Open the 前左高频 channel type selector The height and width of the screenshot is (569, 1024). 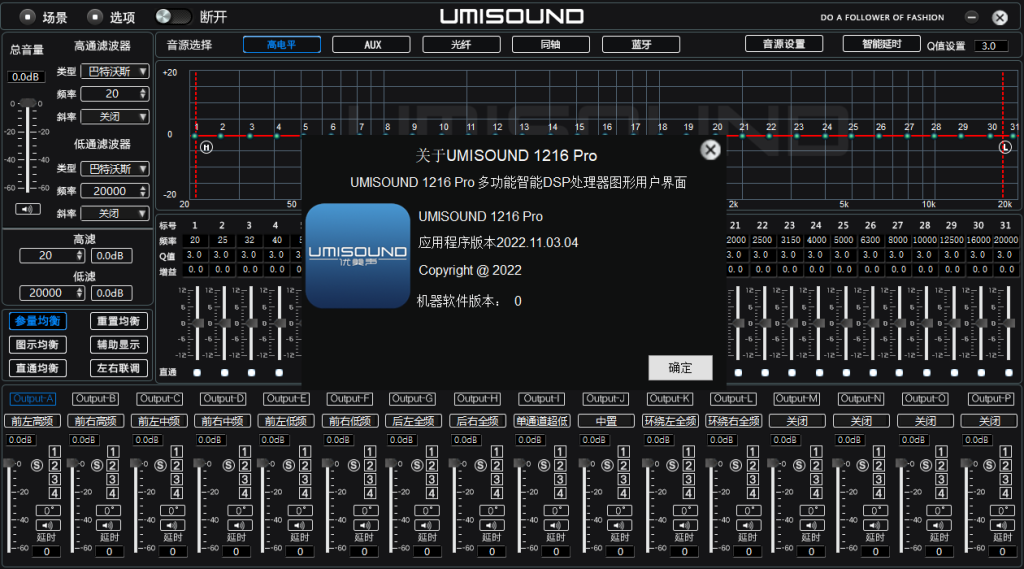(33, 421)
